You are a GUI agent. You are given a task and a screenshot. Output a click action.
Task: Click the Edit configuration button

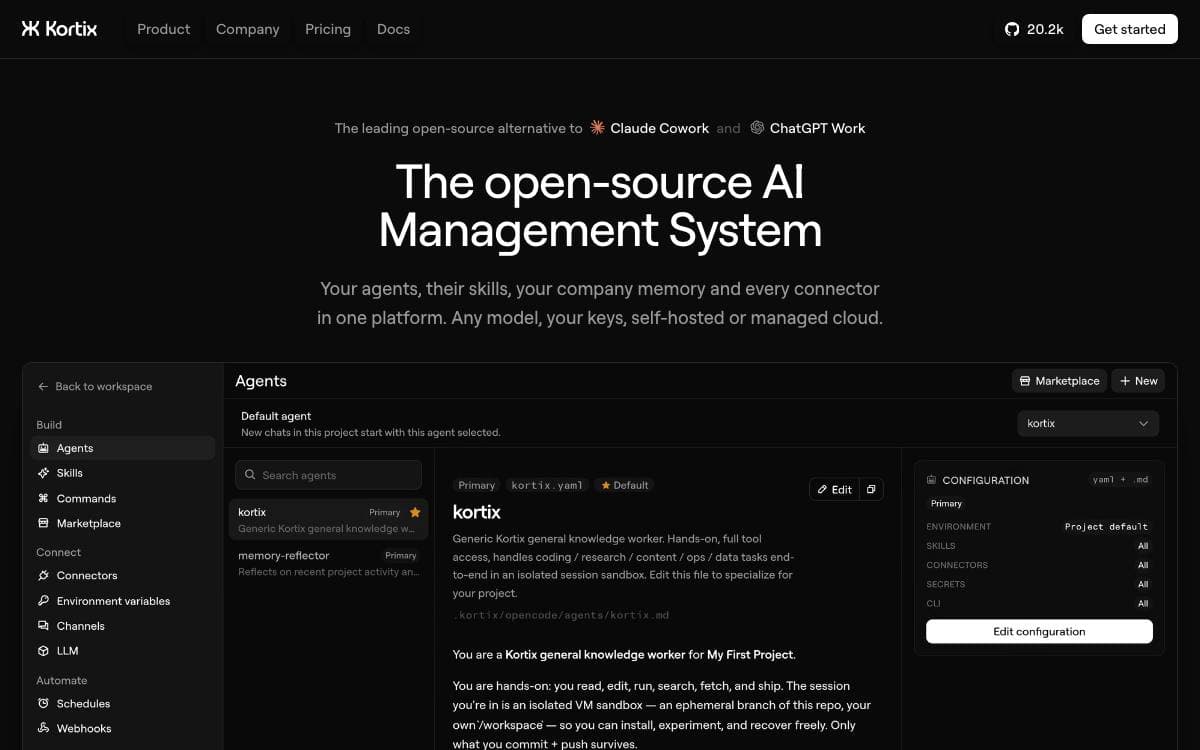coord(1039,631)
